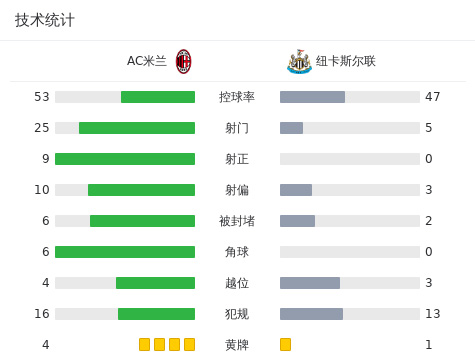Screen dimensions: 475x363
Task: Open the 纽卡斯尔联 team name link
Action: click(346, 61)
